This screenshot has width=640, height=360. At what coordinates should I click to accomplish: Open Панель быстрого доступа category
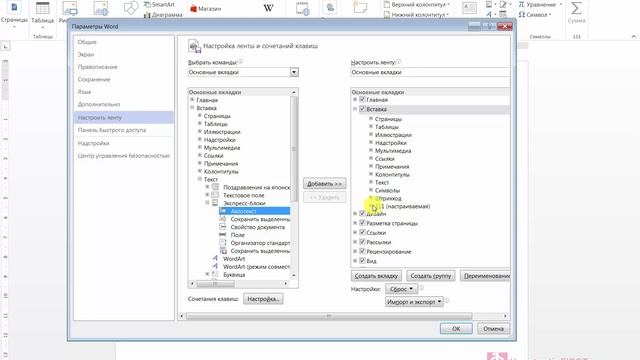click(112, 130)
